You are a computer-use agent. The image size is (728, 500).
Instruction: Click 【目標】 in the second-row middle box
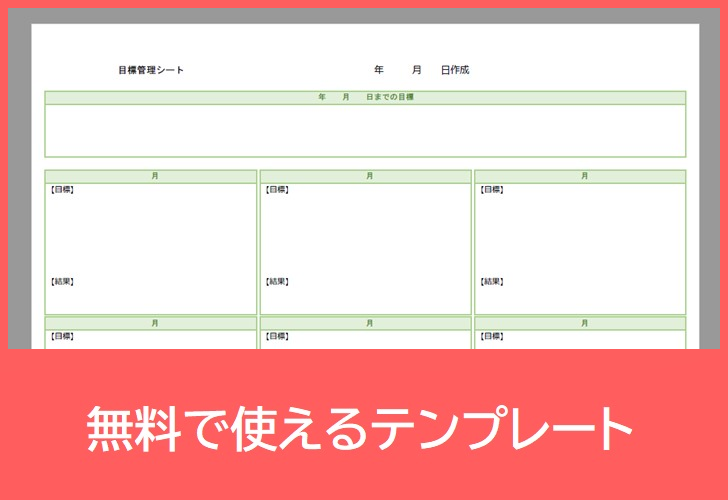pyautogui.click(x=277, y=337)
